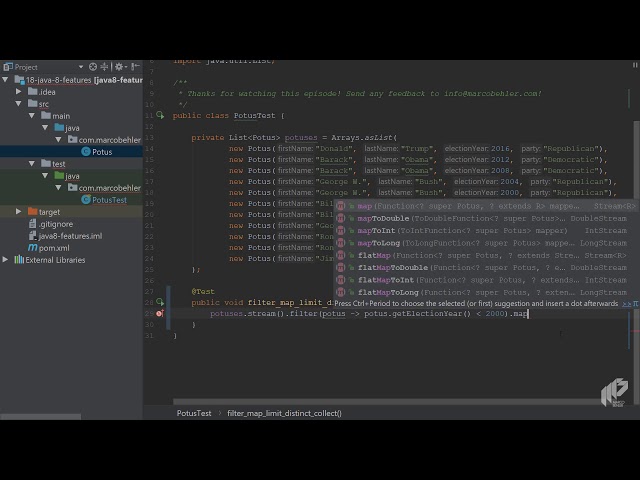Hide the Project tool window
Image resolution: width=640 pixels, height=480 pixels.
pyautogui.click(x=136, y=67)
